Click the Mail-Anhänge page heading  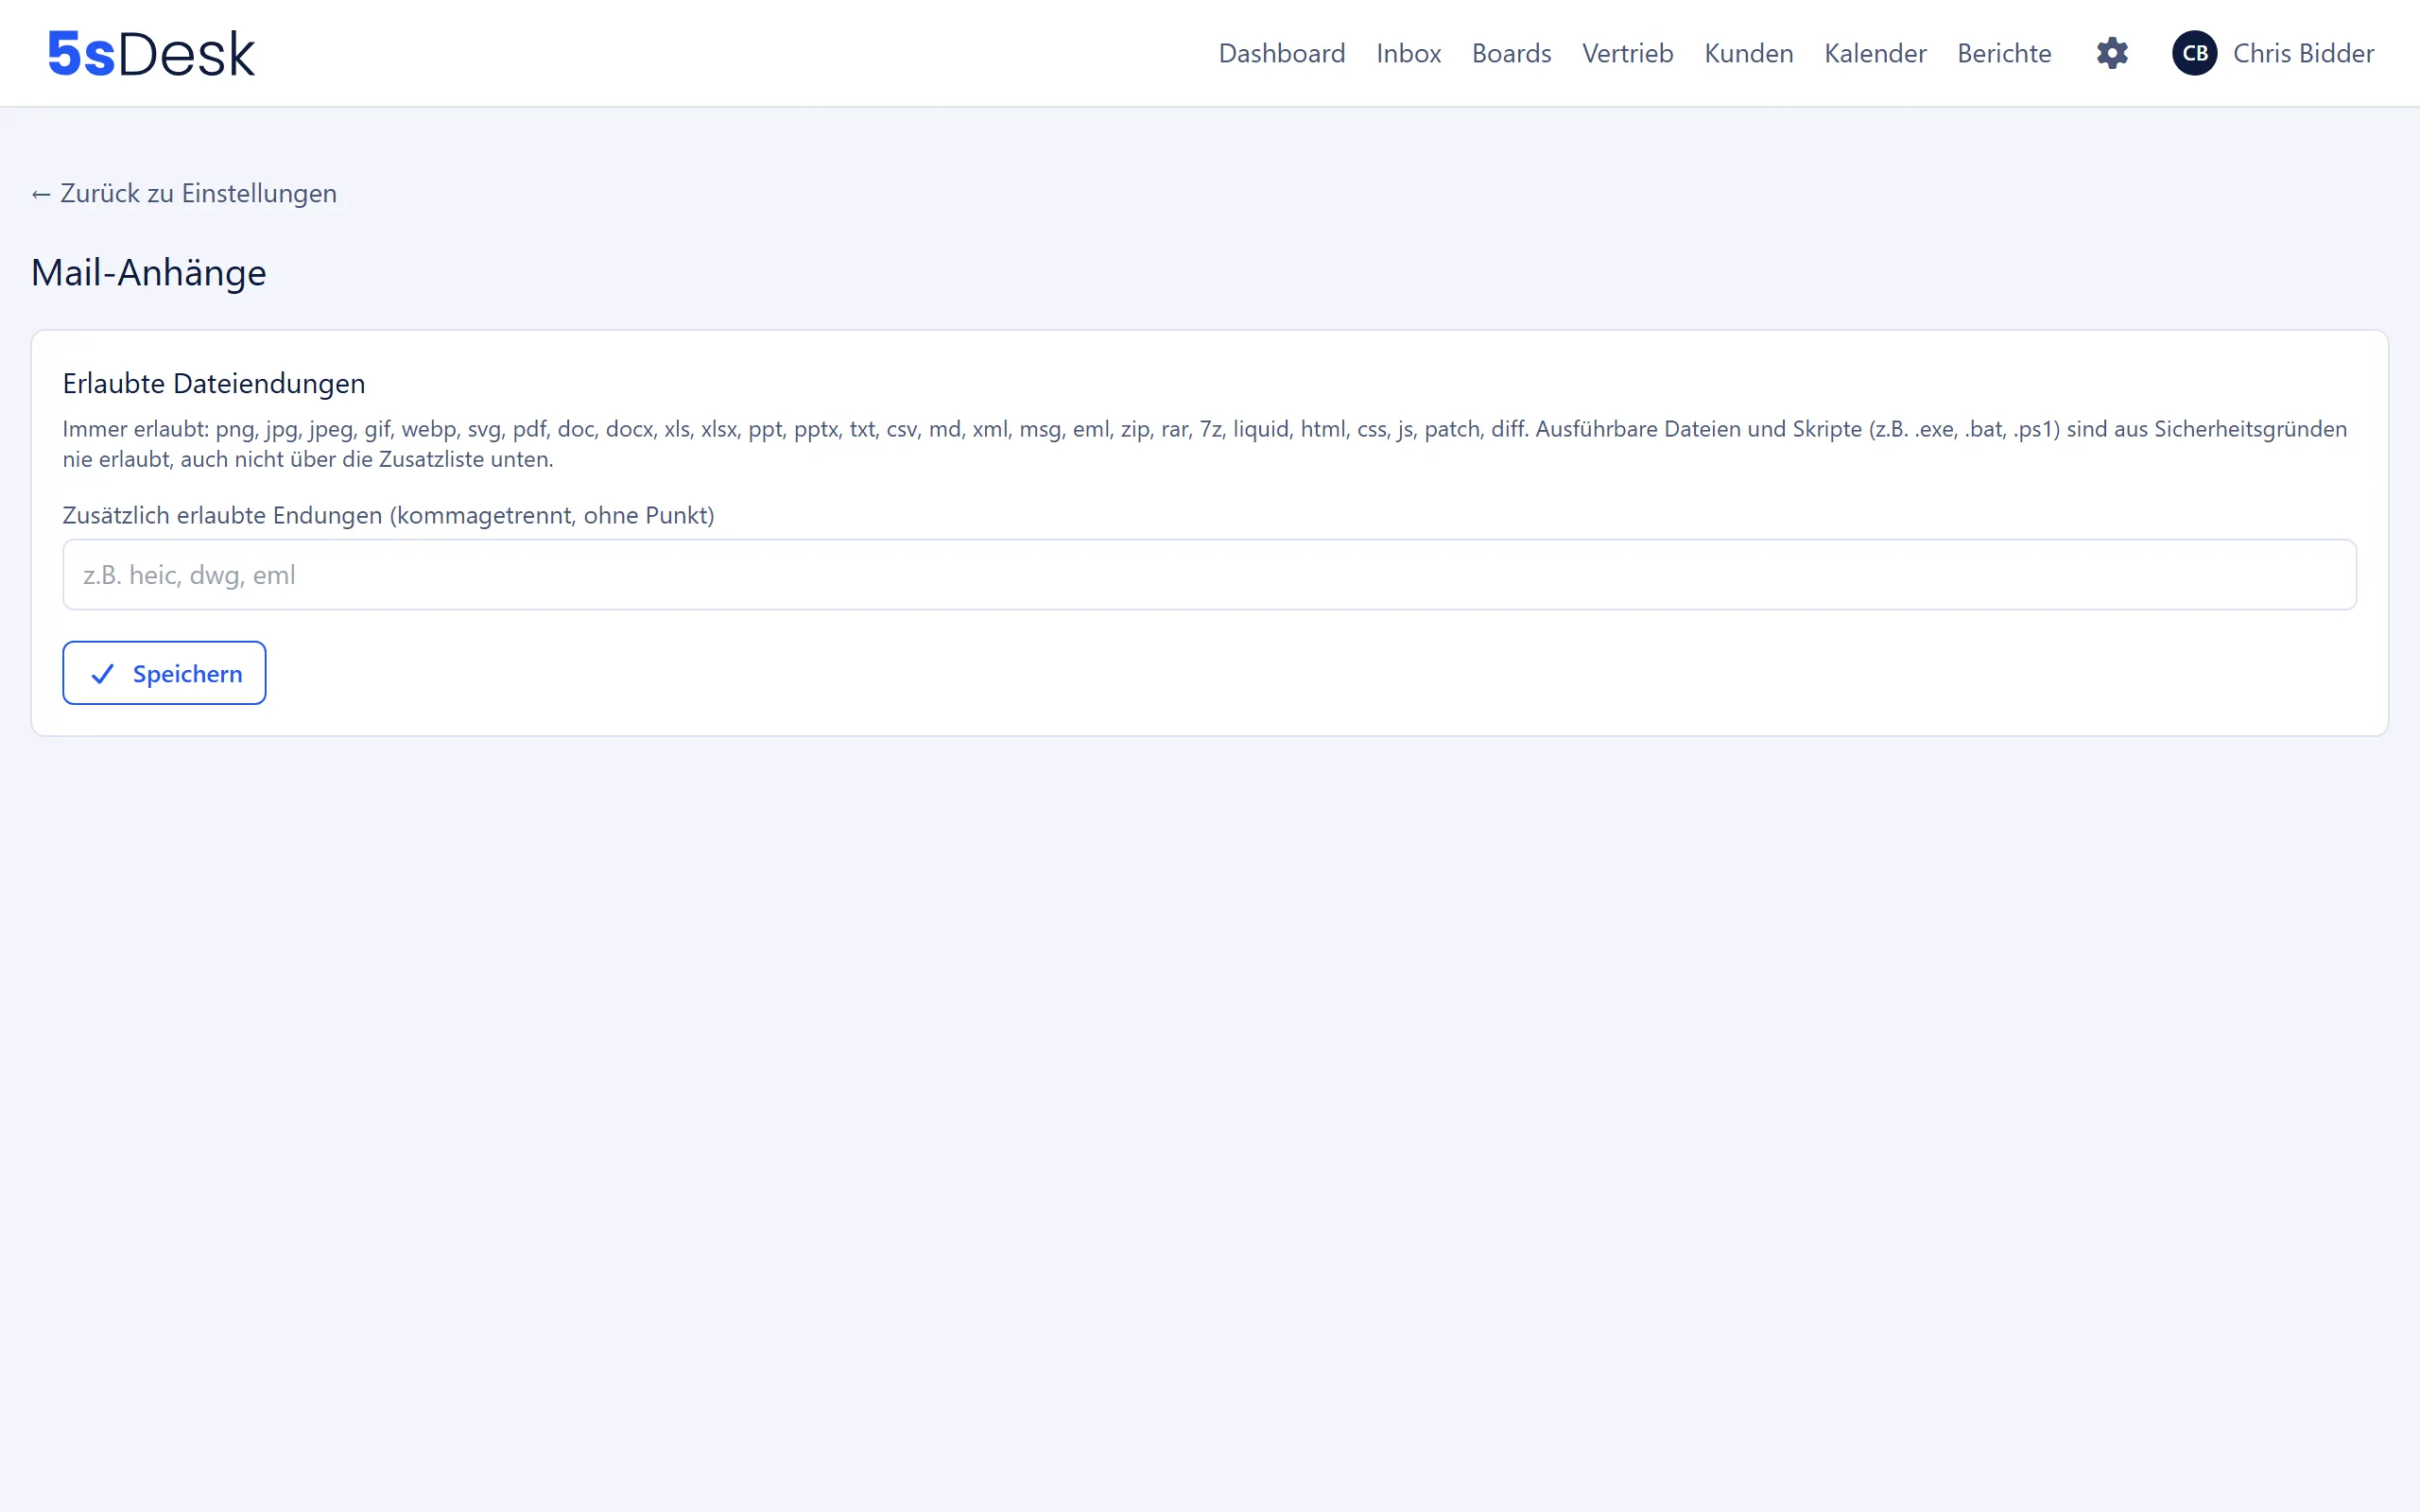(149, 272)
